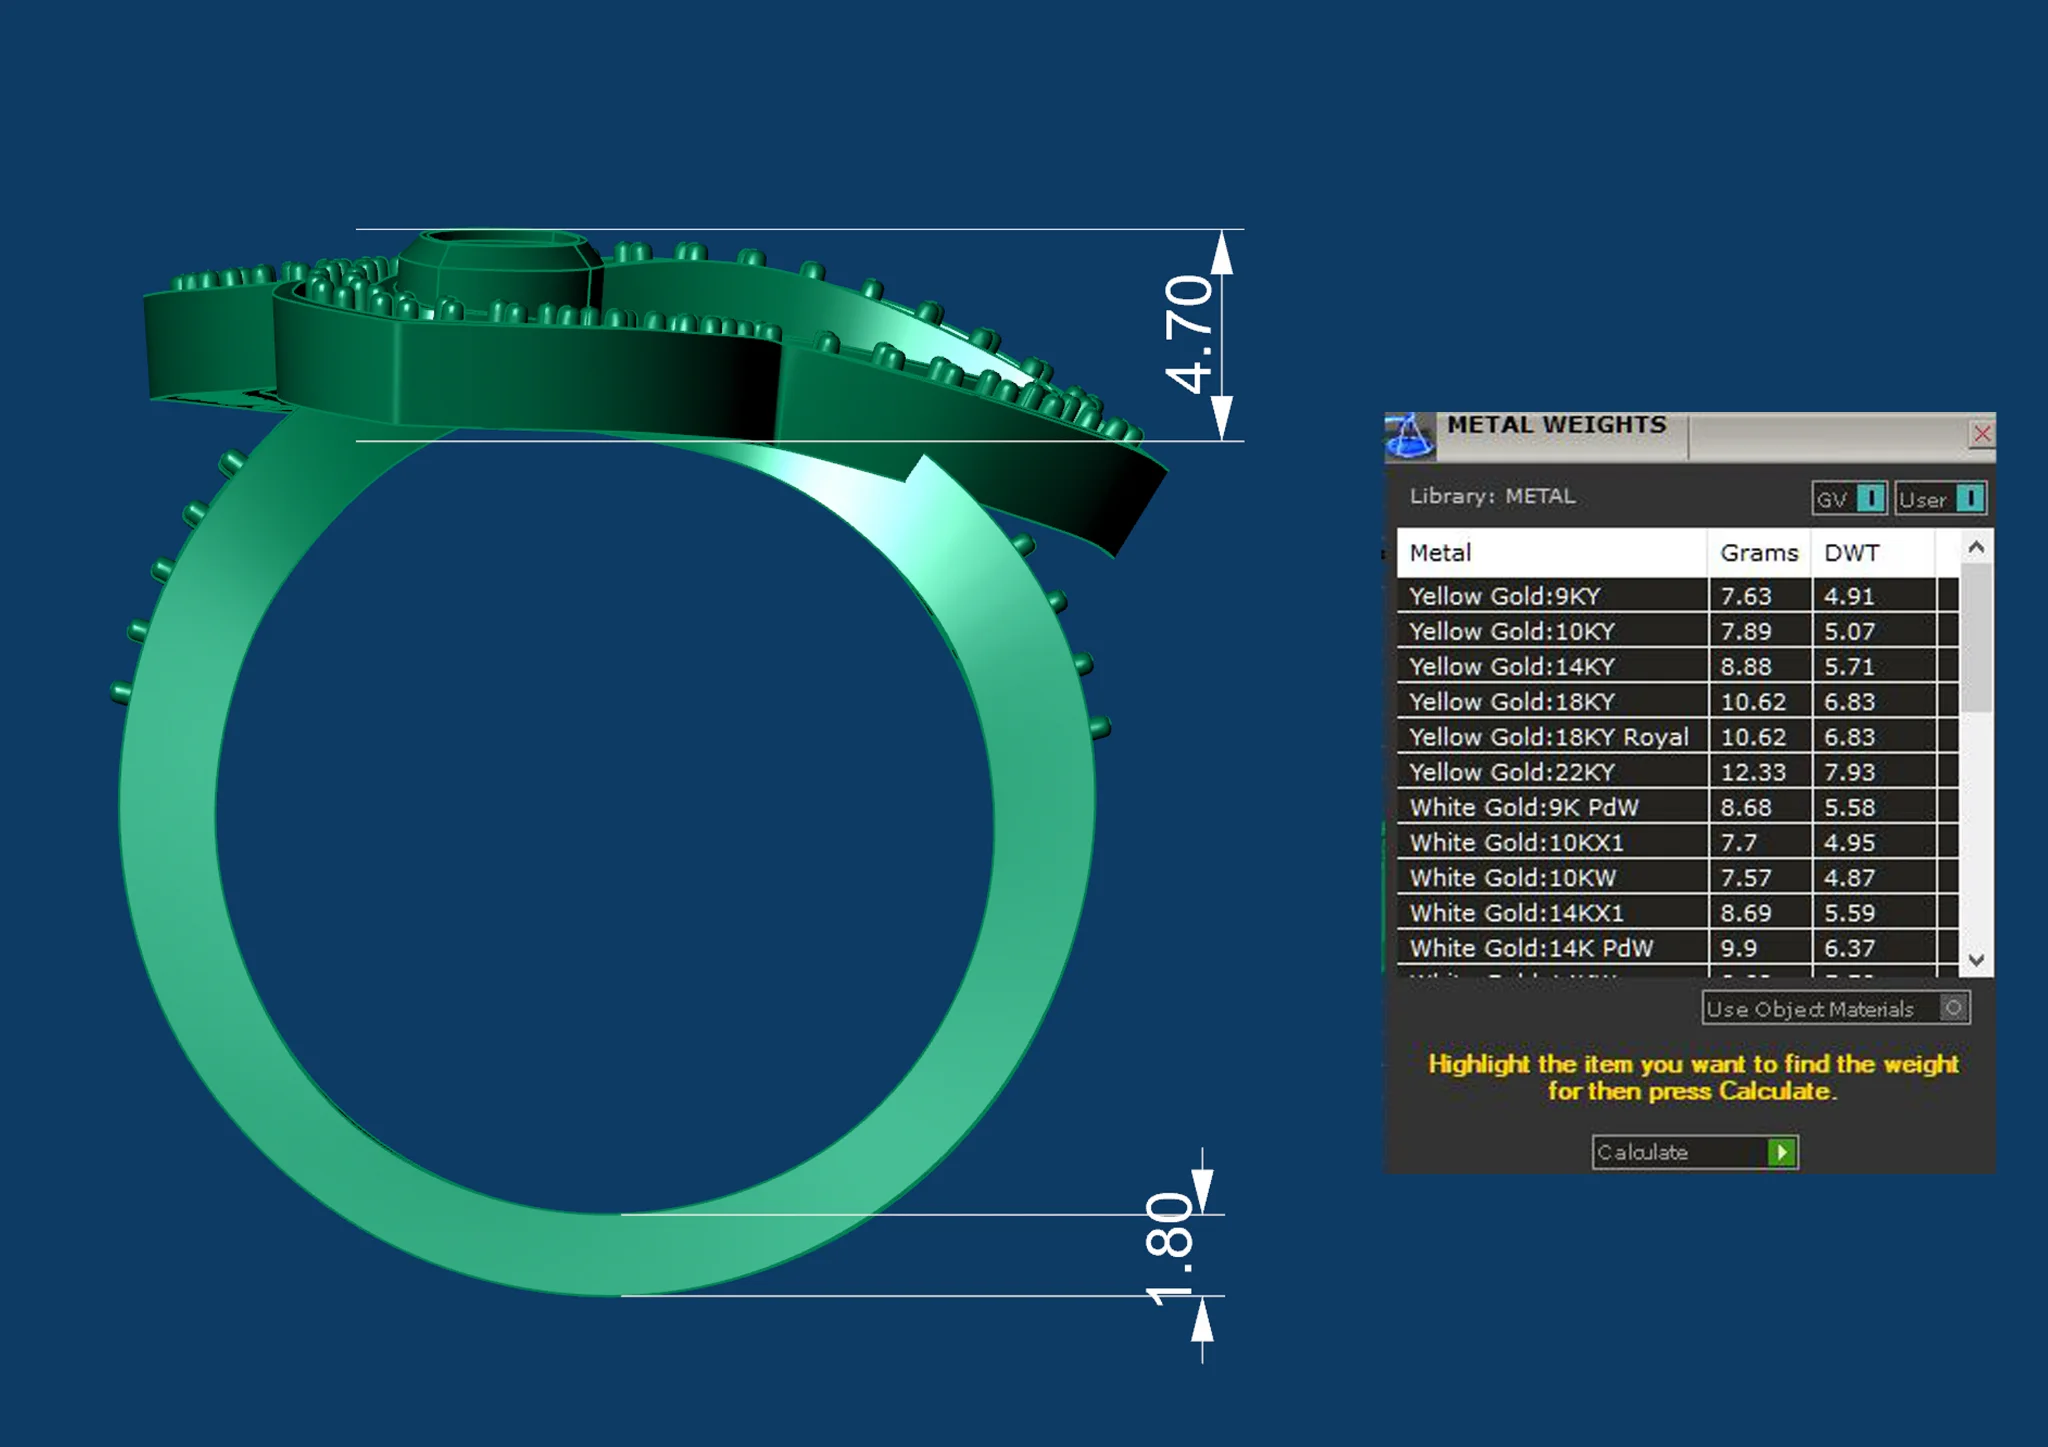Click the 7.93 DWT value

click(x=1850, y=772)
